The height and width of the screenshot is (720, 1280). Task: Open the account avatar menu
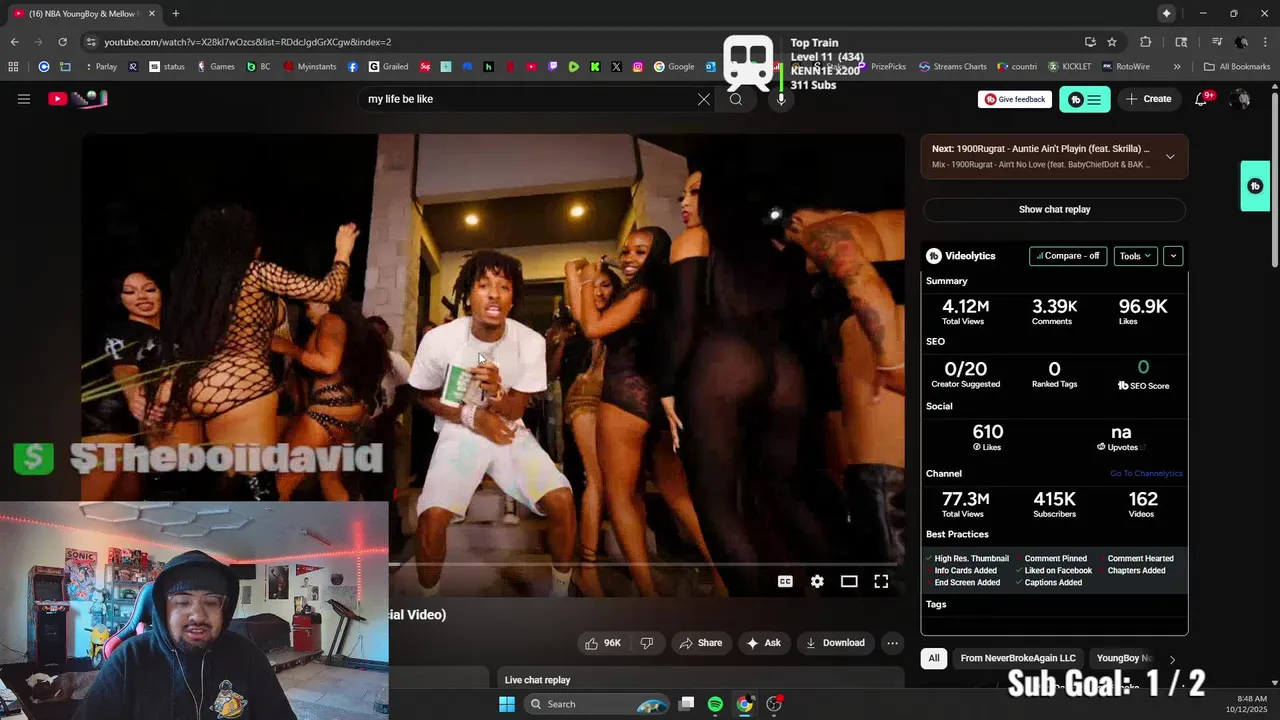point(1241,99)
